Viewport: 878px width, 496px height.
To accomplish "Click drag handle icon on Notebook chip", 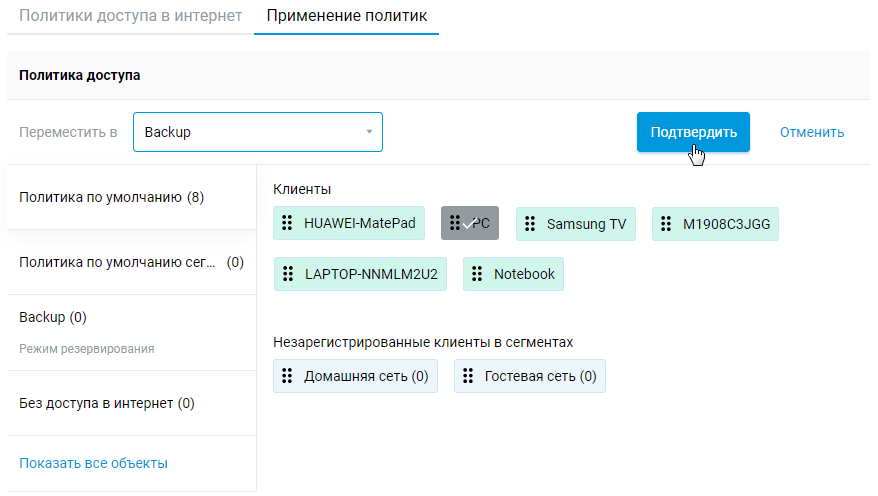I will 477,274.
